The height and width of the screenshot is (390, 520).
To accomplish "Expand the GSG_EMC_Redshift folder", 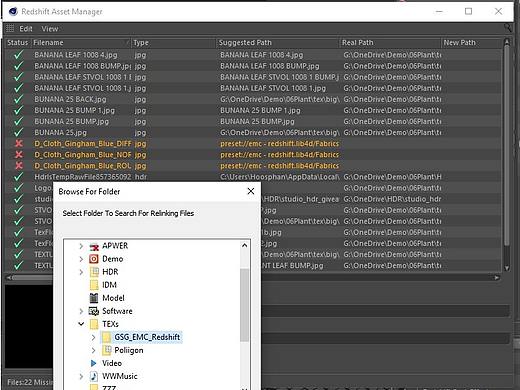I will (93, 338).
